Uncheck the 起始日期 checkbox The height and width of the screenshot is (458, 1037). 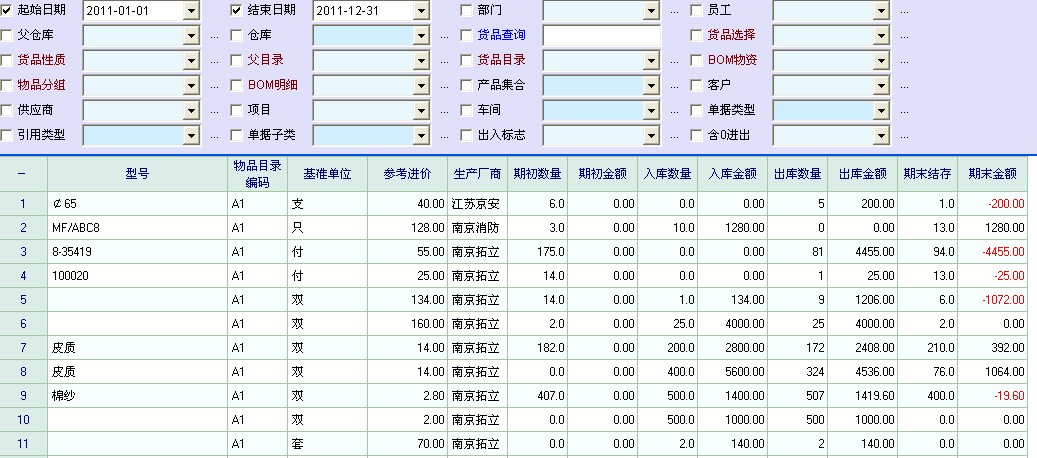coord(8,10)
